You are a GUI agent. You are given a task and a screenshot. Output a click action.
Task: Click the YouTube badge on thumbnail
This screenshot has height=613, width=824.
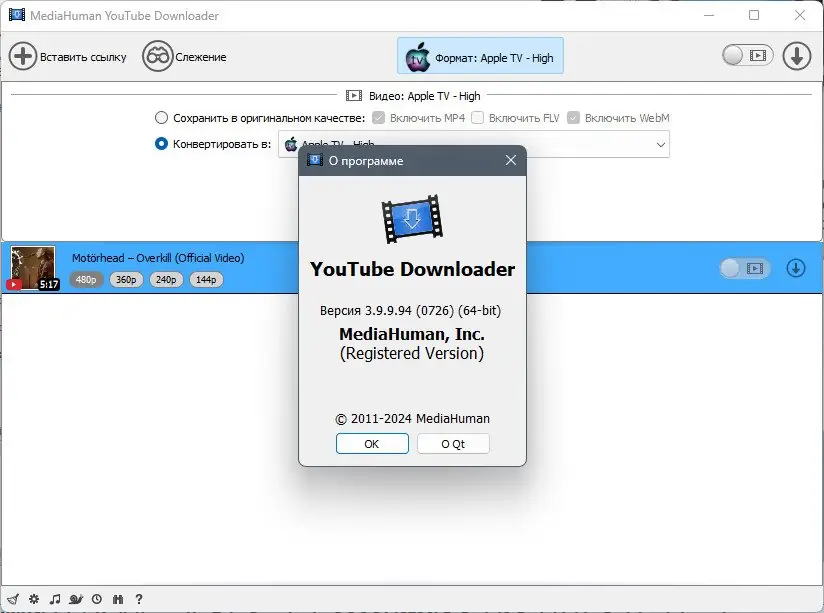click(x=14, y=284)
